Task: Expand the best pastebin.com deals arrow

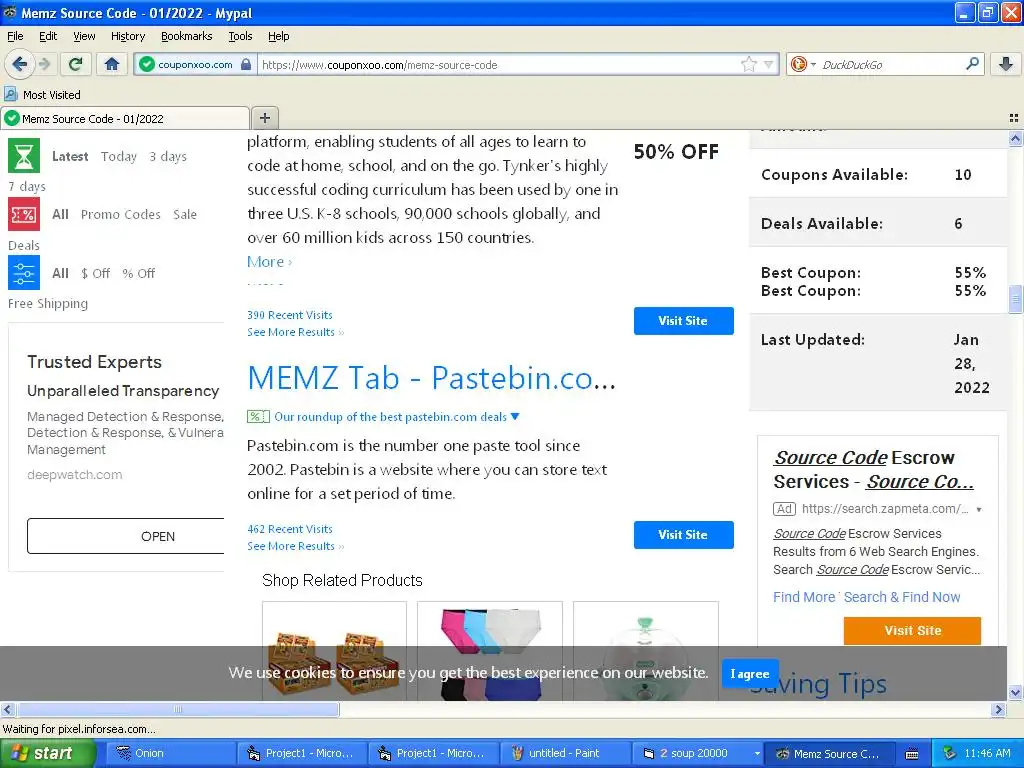Action: [515, 417]
